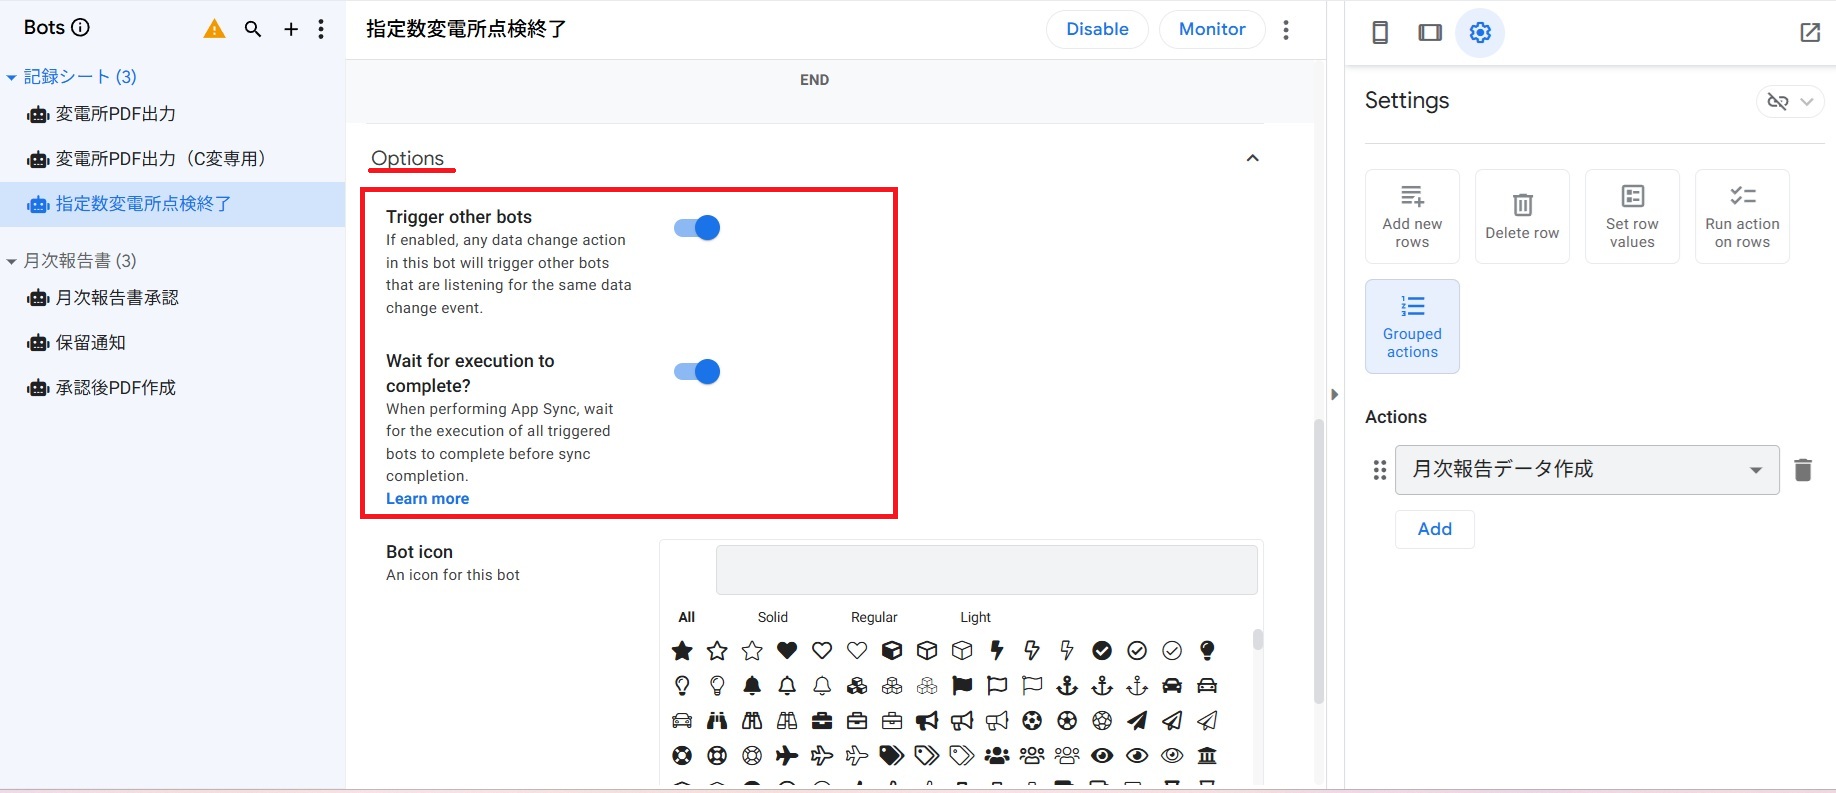Collapse the 月次報告書 bot group
The height and width of the screenshot is (793, 1836).
tap(12, 261)
